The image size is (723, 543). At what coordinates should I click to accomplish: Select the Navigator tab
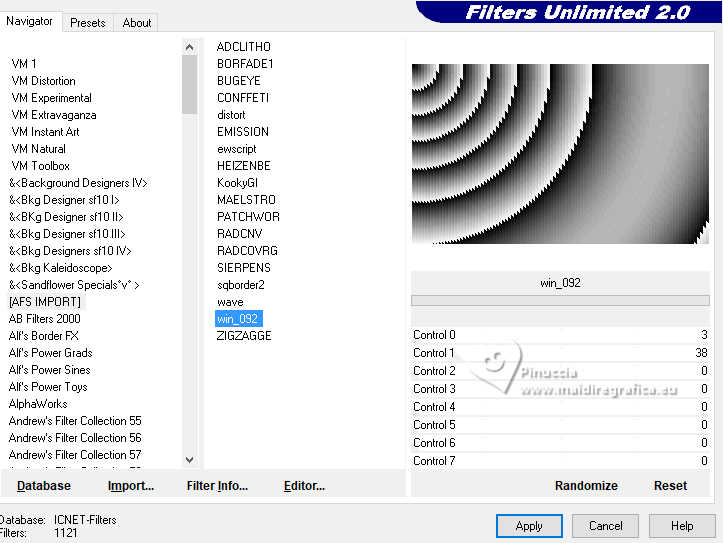point(29,21)
